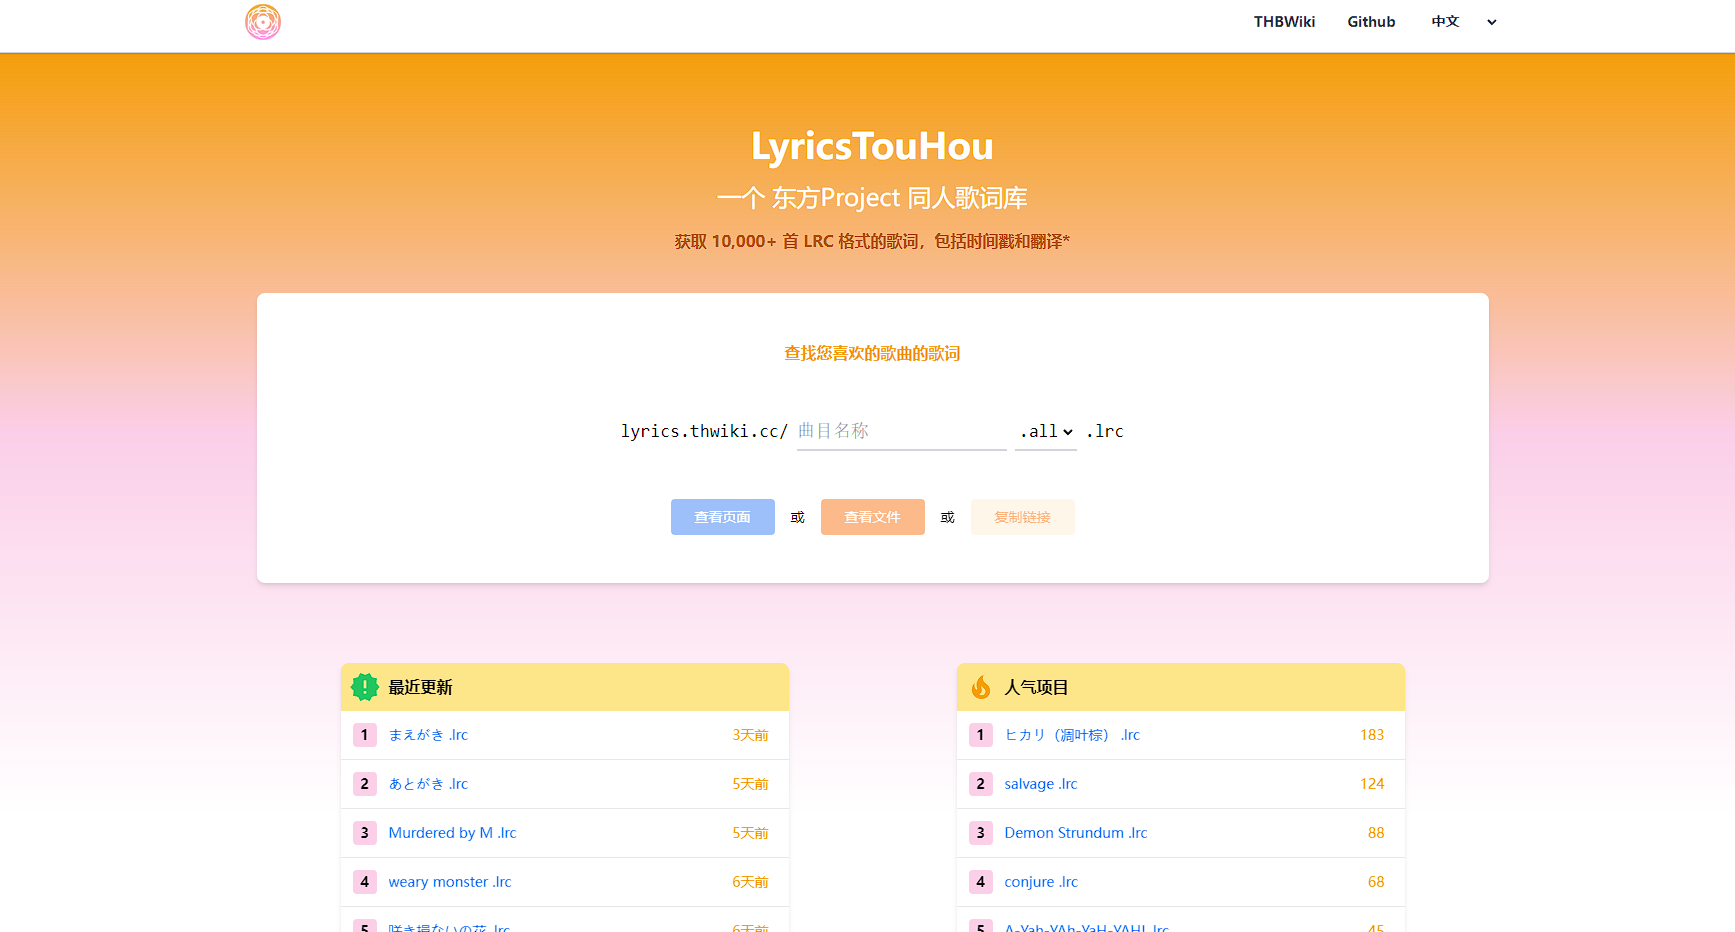Click the 查看页面 button
Viewport: 1735px width, 932px height.
[x=723, y=517]
